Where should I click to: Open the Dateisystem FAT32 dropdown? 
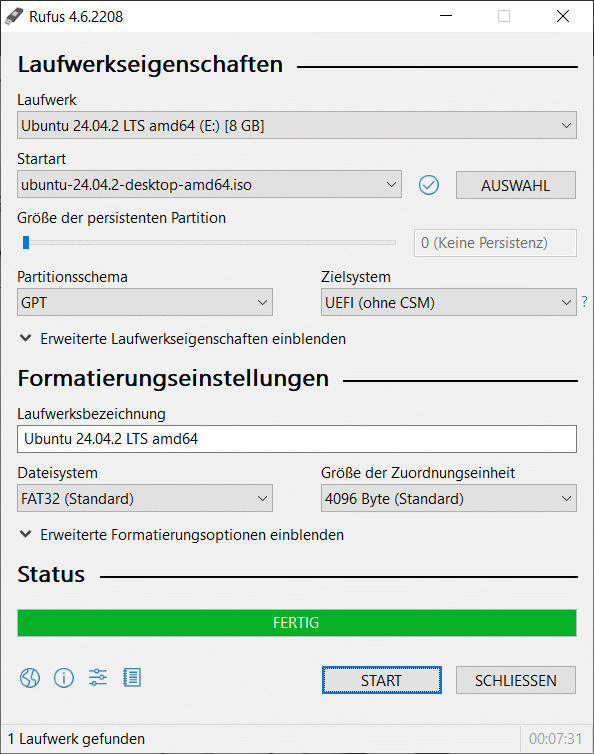145,498
